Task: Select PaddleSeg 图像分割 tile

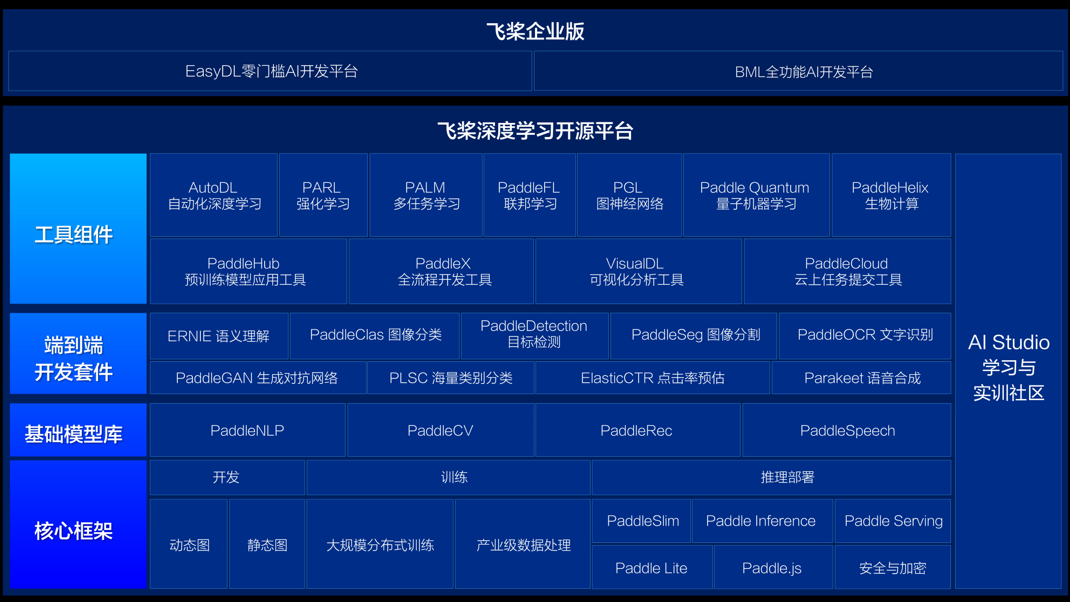Action: point(694,336)
